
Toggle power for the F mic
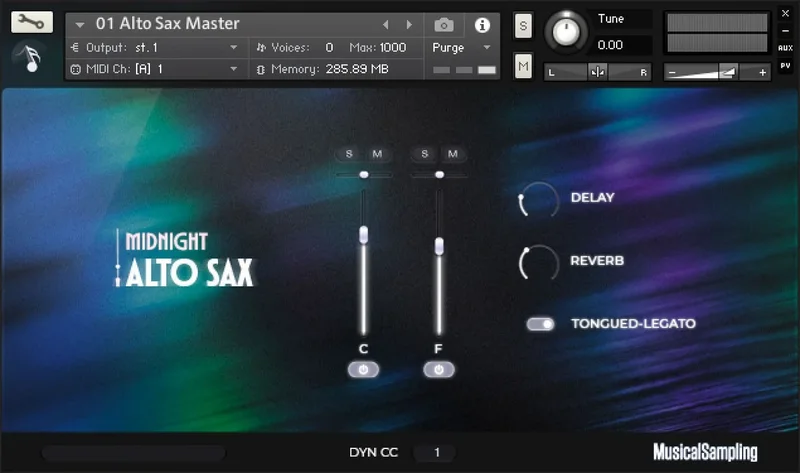(x=439, y=369)
